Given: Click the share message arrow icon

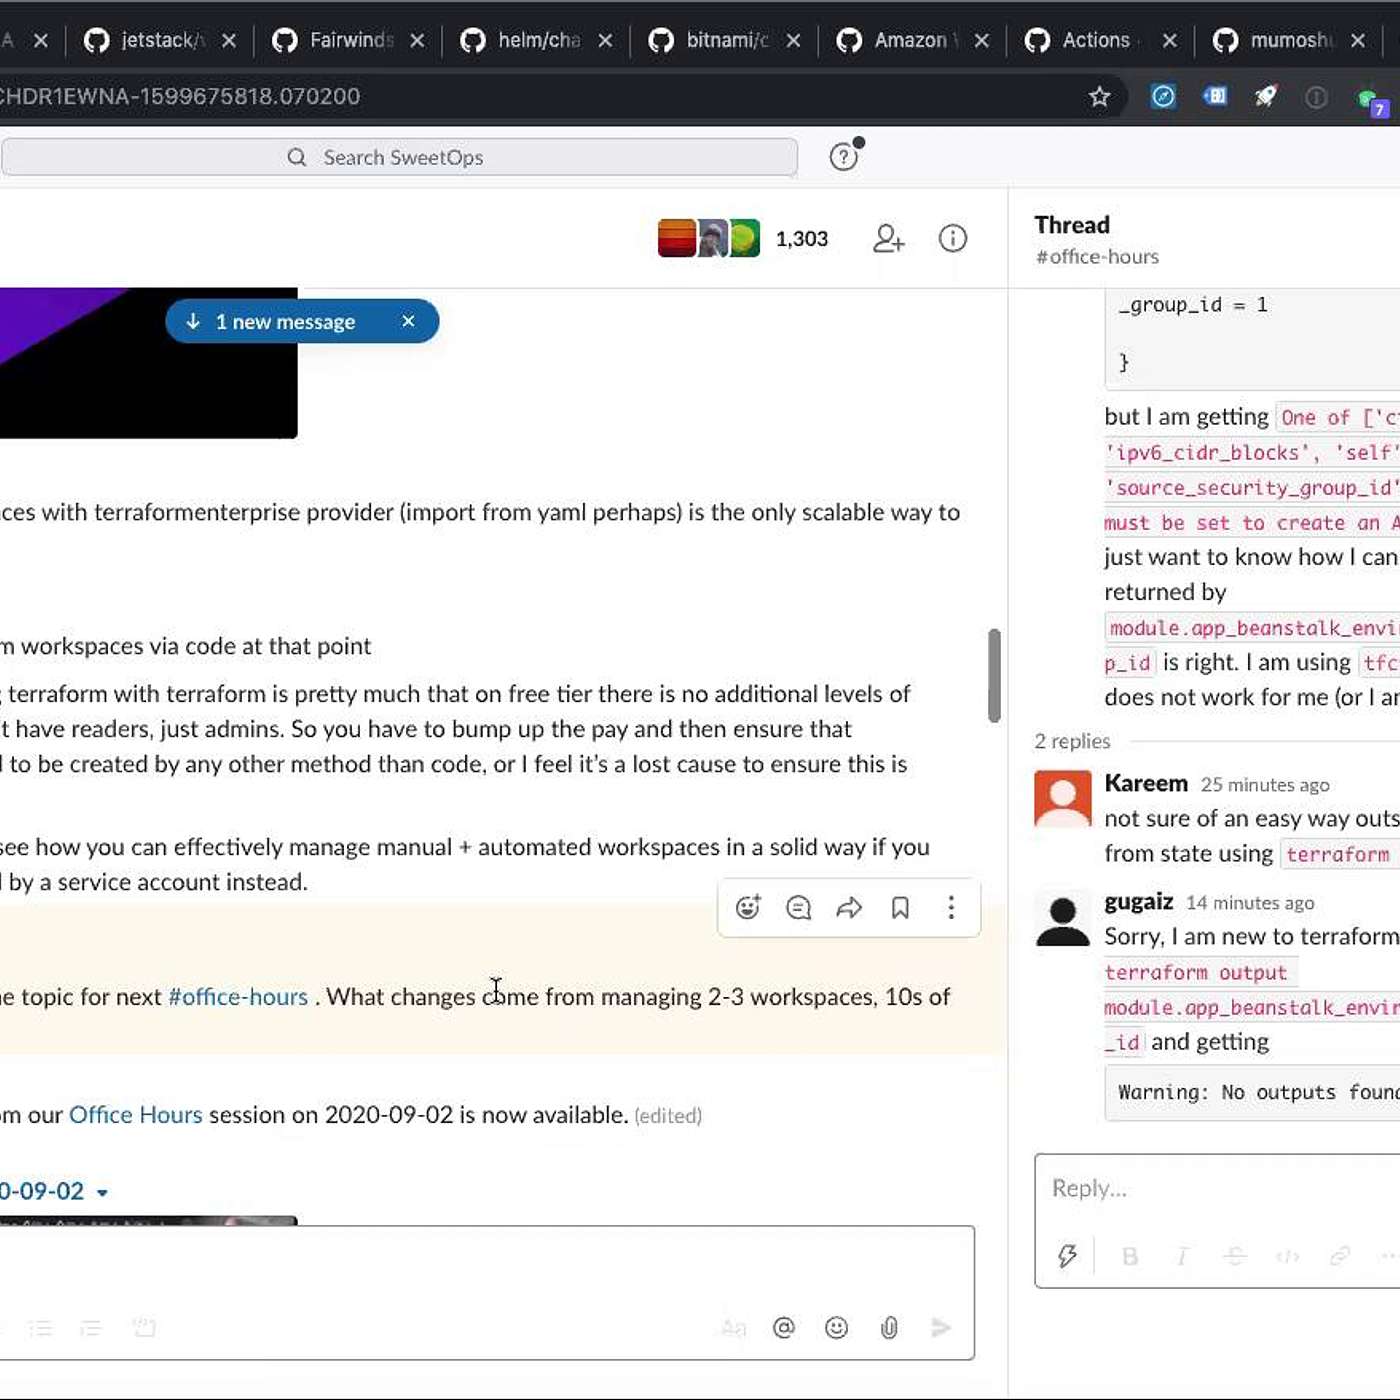Looking at the screenshot, I should coord(849,907).
